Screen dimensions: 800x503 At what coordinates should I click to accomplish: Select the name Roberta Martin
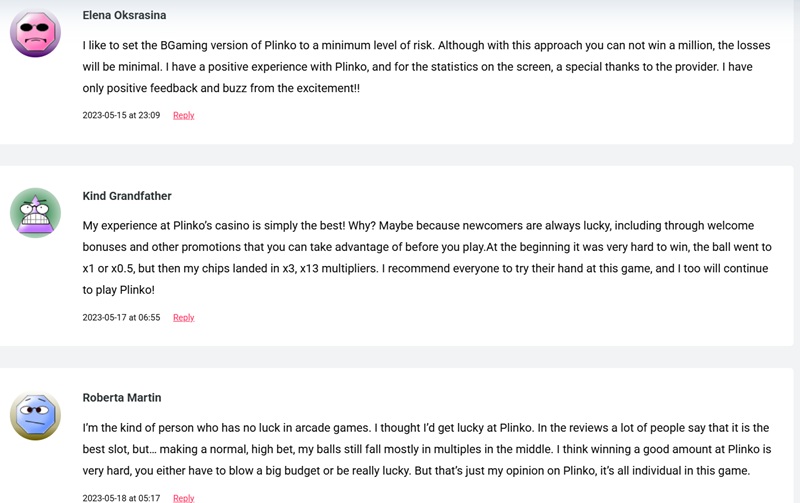point(122,397)
